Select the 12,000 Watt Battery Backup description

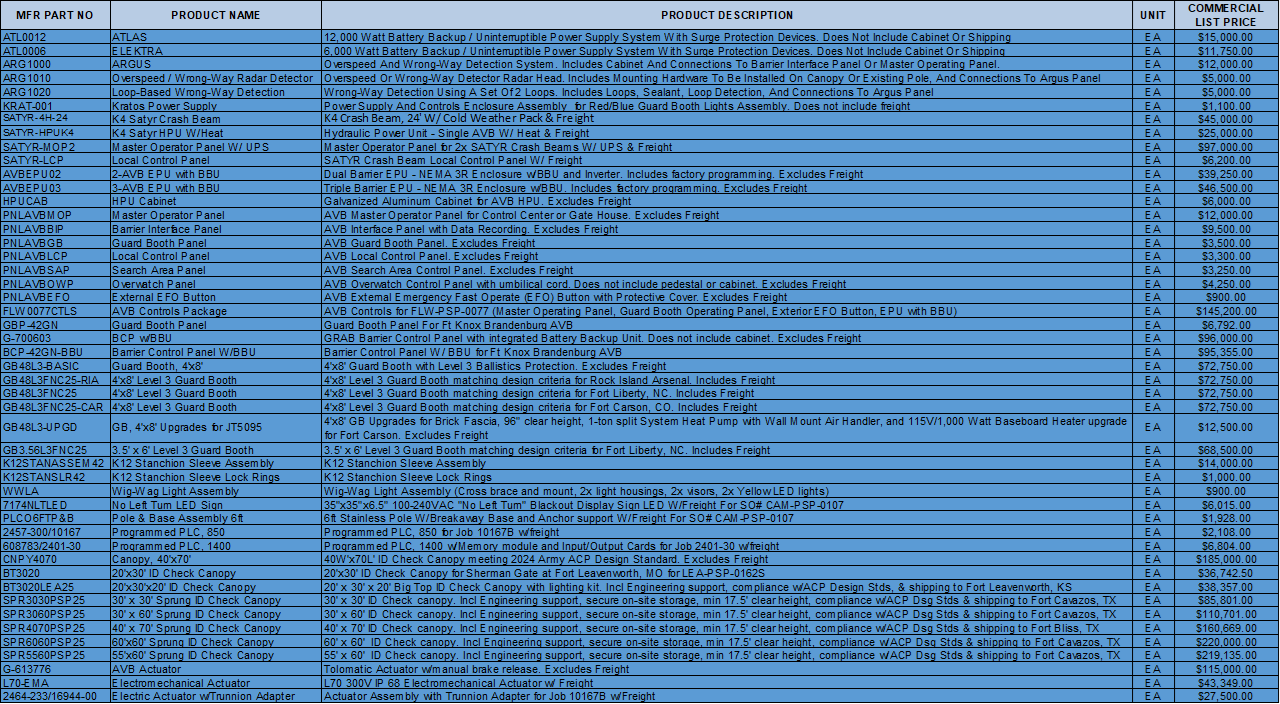(727, 37)
